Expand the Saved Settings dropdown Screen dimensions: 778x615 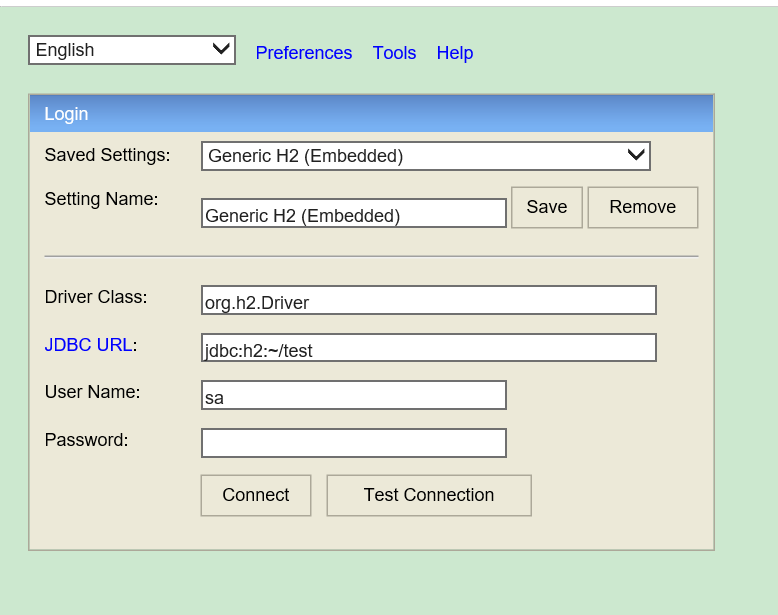[425, 156]
